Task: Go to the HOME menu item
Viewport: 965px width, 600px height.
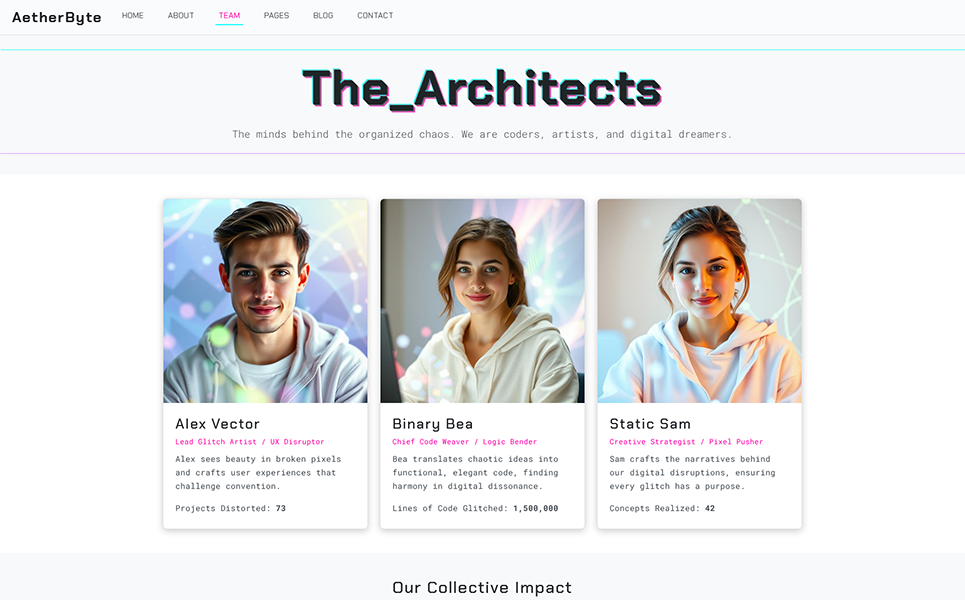Action: pyautogui.click(x=132, y=15)
